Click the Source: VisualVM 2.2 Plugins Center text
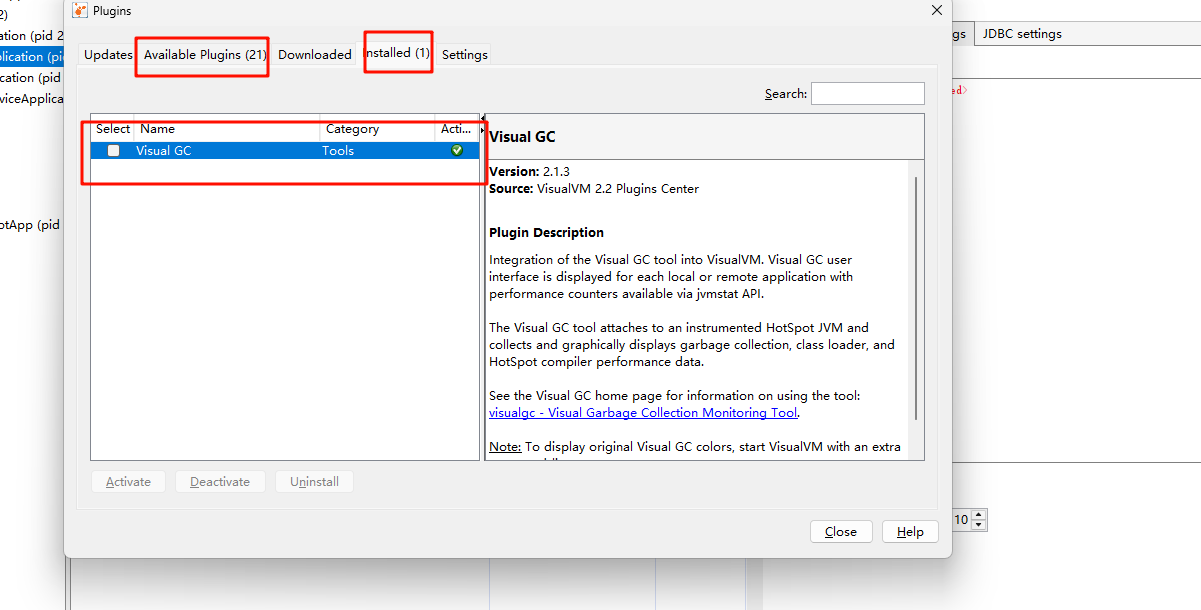 [x=594, y=189]
